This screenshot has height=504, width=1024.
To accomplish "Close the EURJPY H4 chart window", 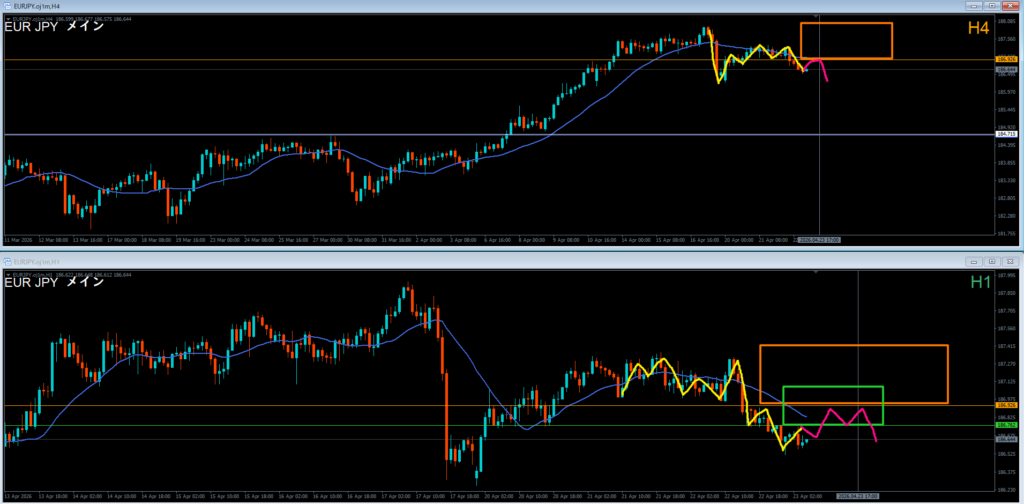I will click(x=1010, y=5).
